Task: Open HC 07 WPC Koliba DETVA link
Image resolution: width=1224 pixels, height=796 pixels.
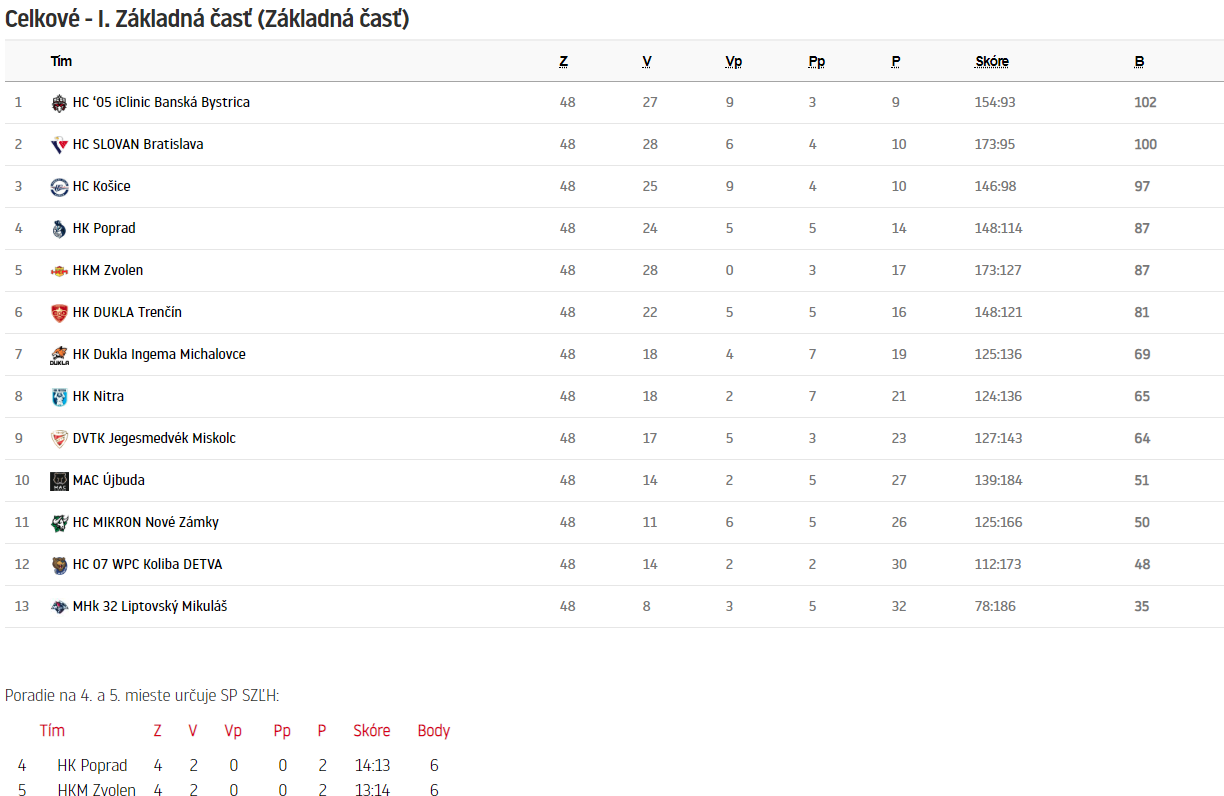Action: tap(148, 564)
